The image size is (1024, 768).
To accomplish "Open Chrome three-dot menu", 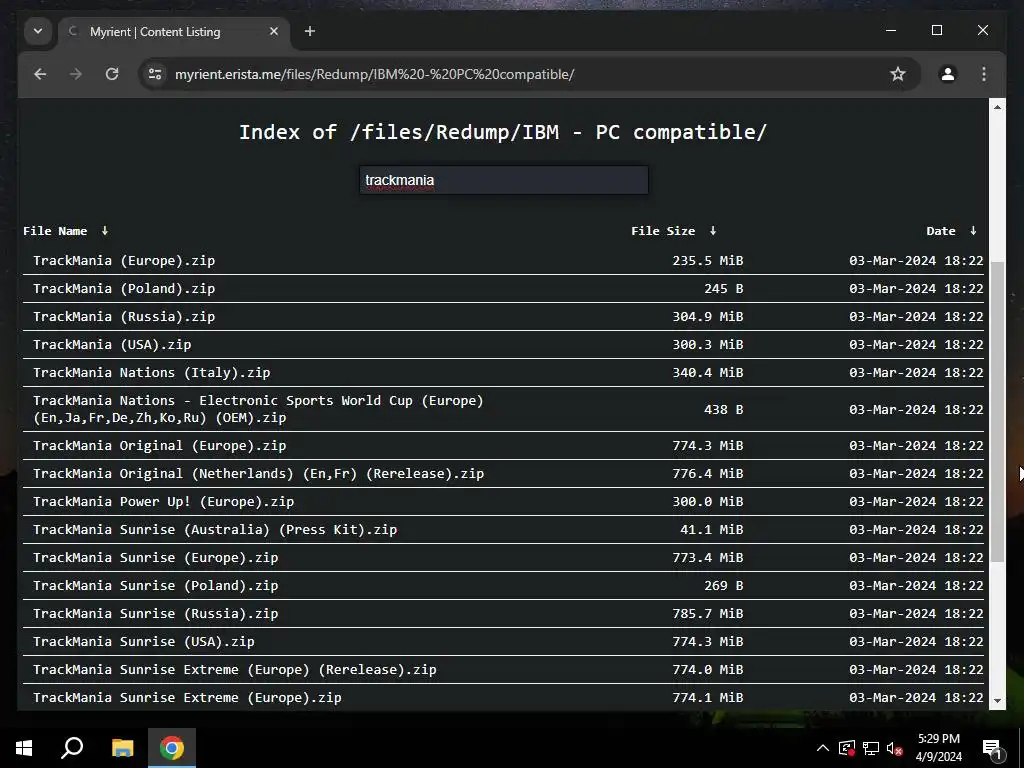I will [984, 74].
